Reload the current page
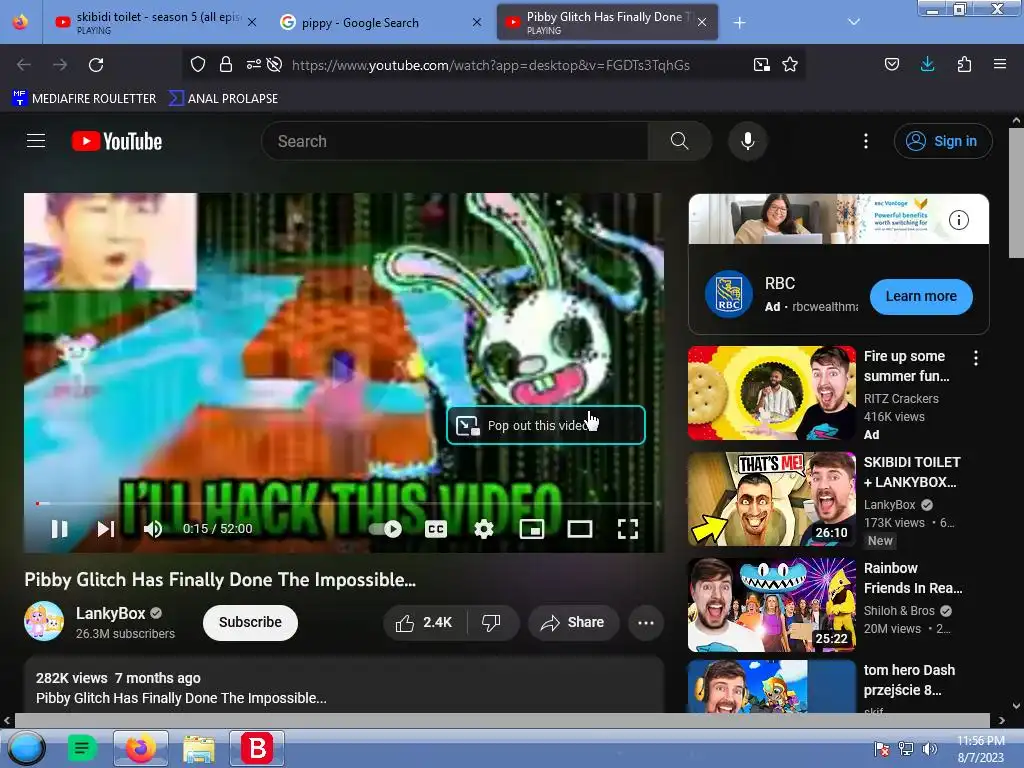This screenshot has width=1024, height=768. pyautogui.click(x=96, y=65)
